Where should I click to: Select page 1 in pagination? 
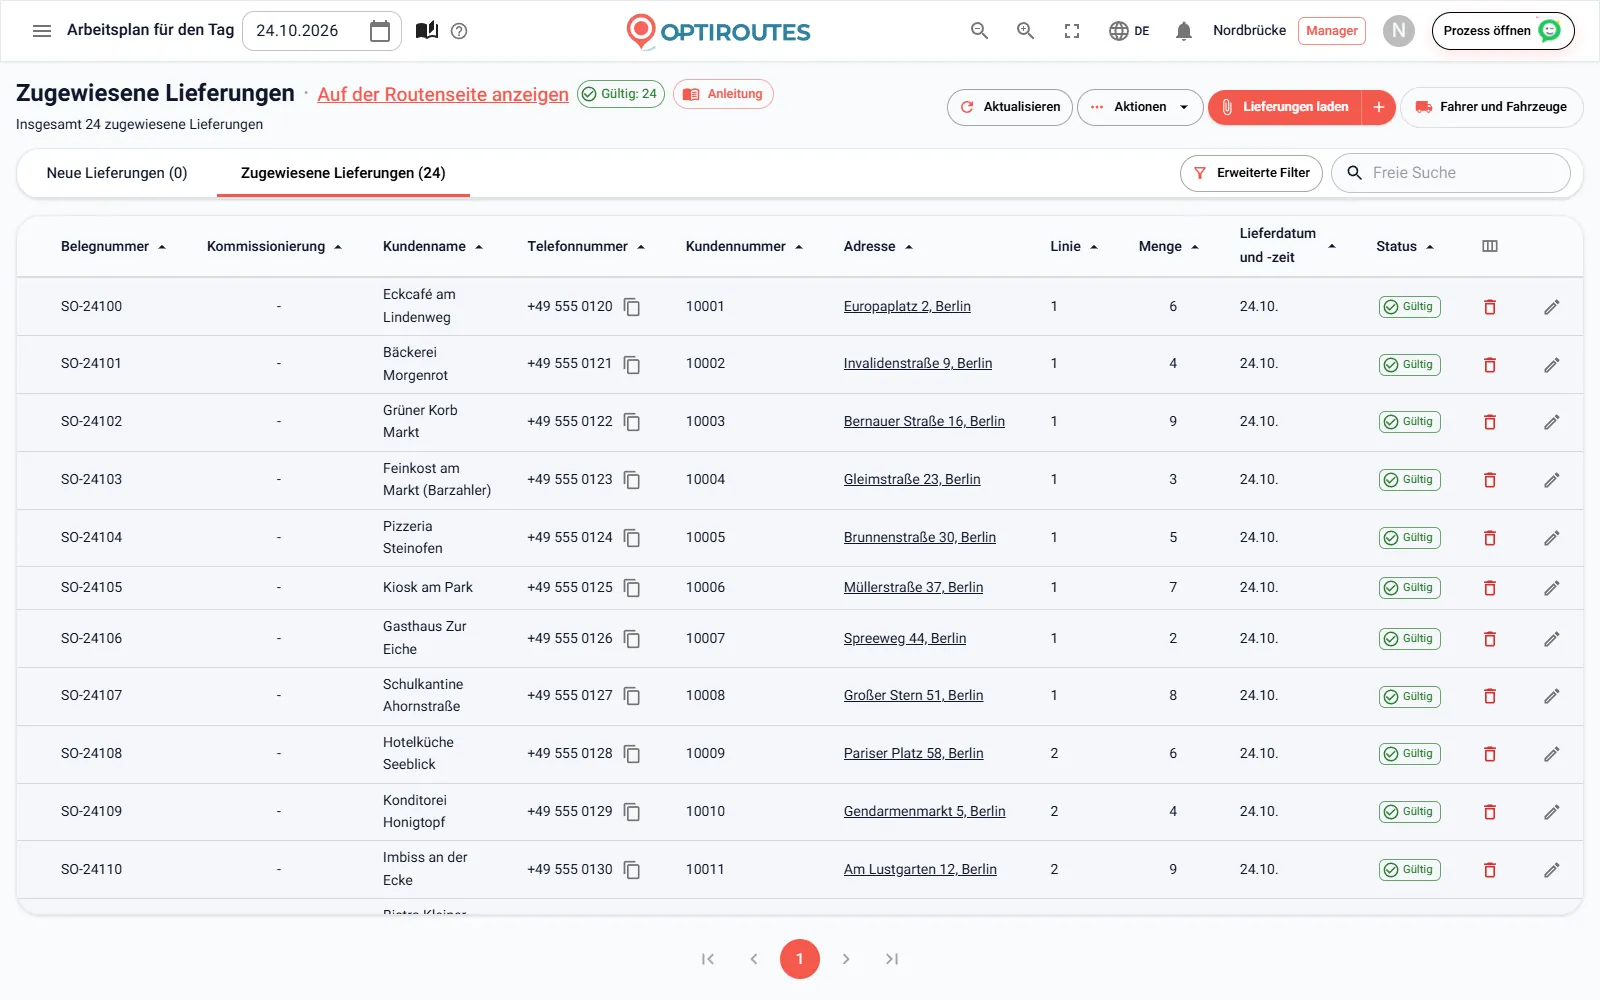pyautogui.click(x=800, y=959)
